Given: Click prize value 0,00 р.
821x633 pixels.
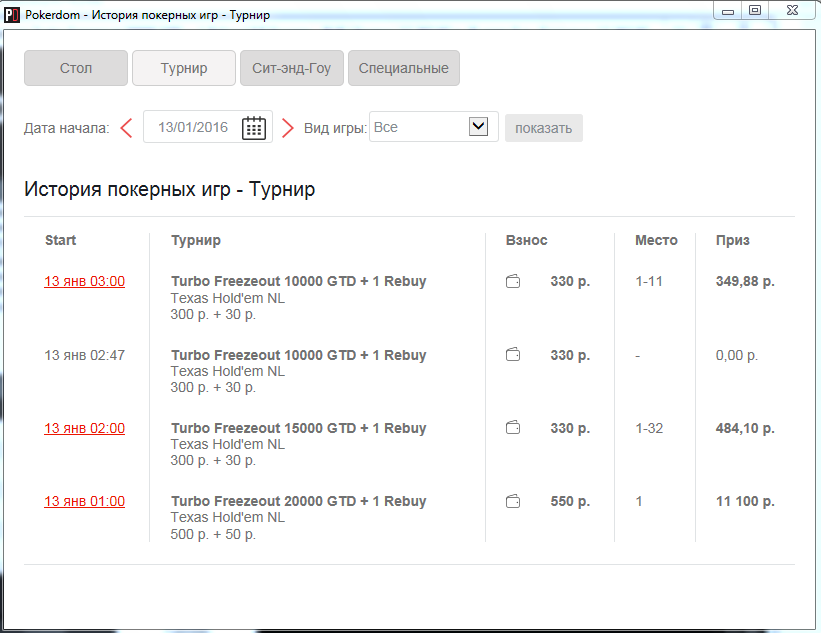Looking at the screenshot, I should pyautogui.click(x=737, y=356).
